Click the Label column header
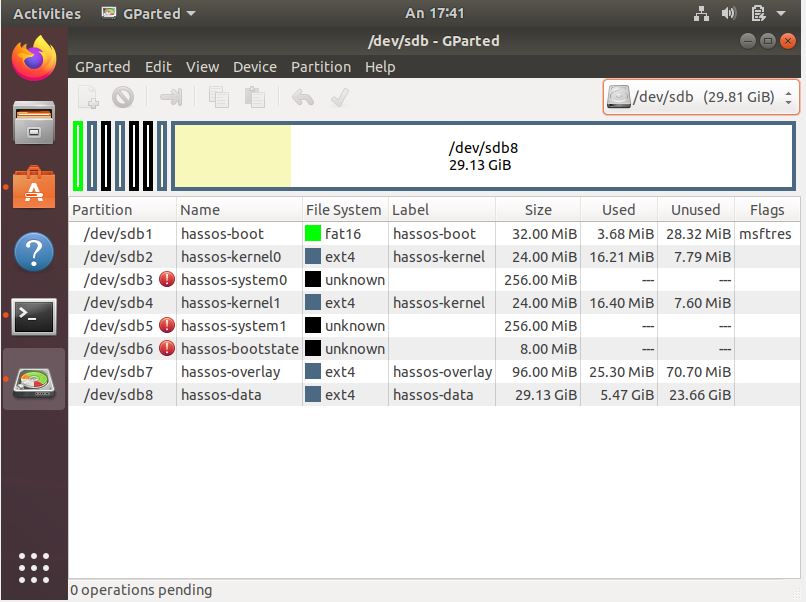The image size is (806, 602). point(442,210)
